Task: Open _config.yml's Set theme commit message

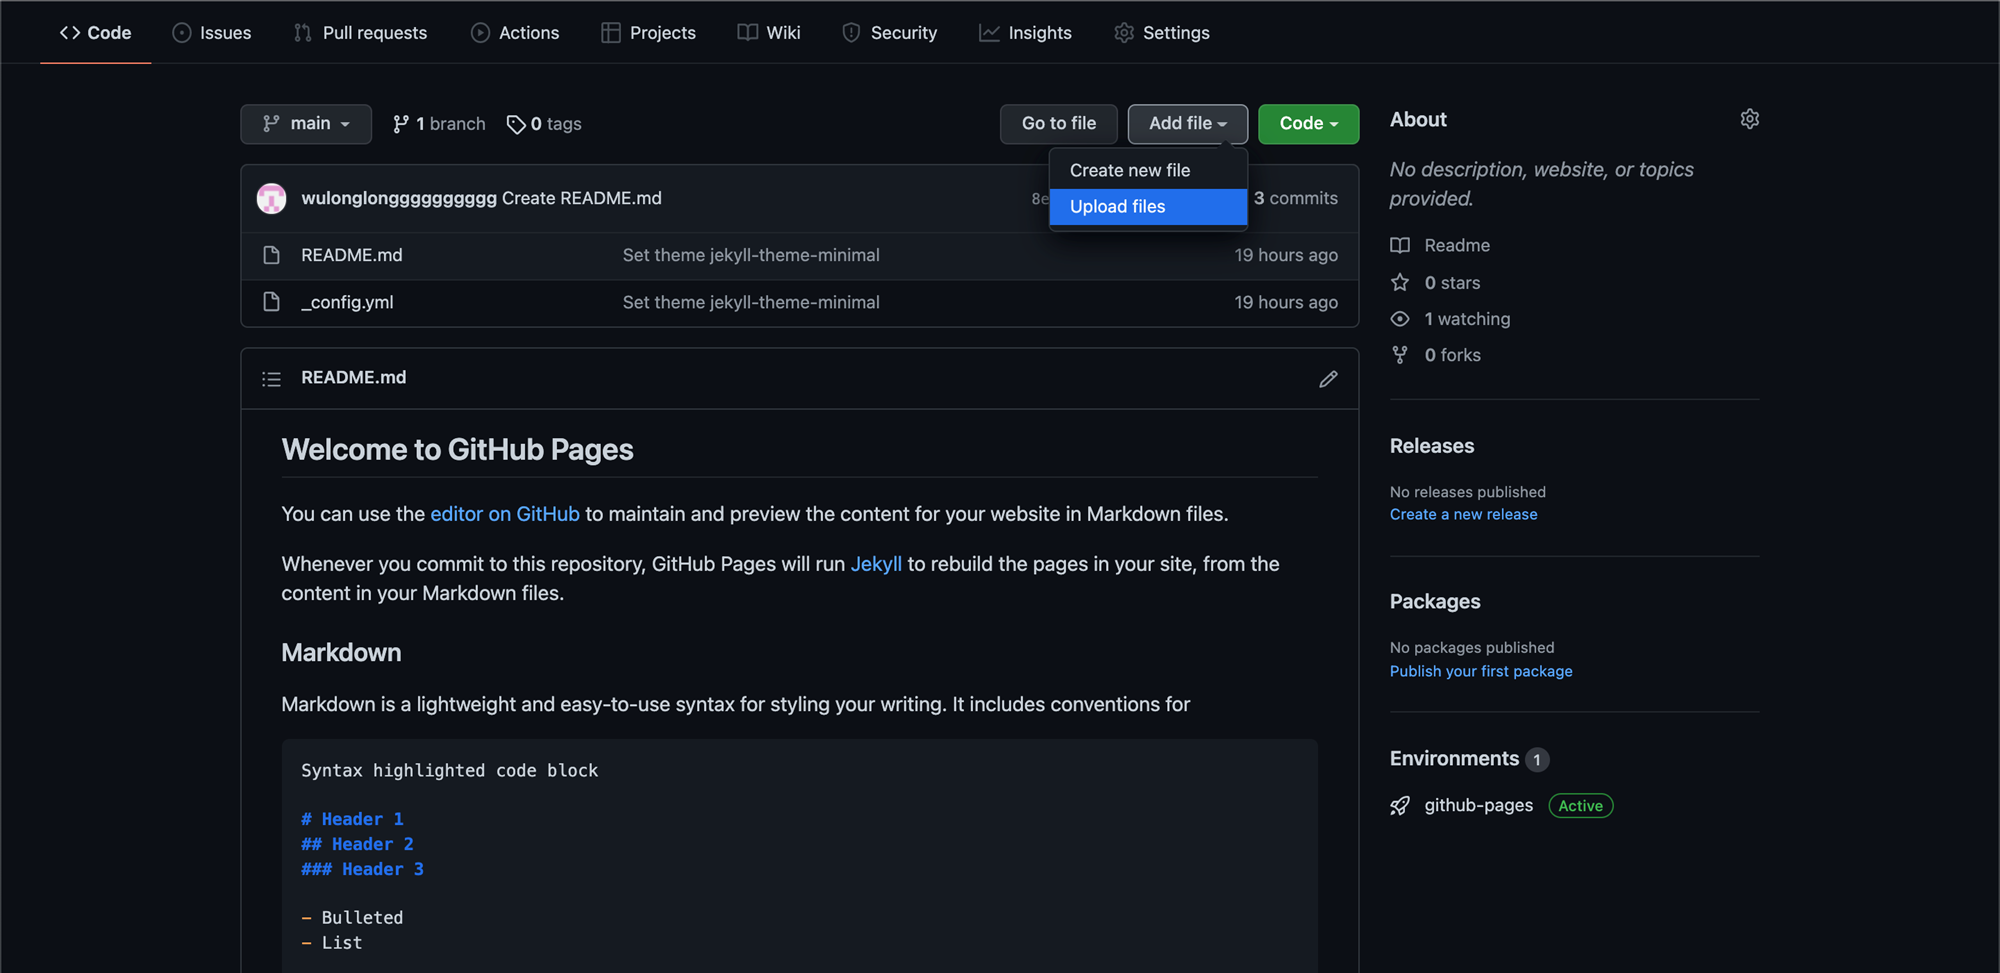Action: [751, 303]
